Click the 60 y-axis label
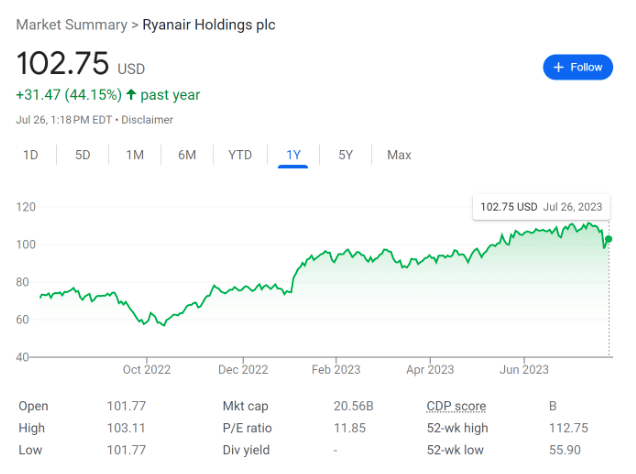Image resolution: width=636 pixels, height=474 pixels. [x=22, y=320]
